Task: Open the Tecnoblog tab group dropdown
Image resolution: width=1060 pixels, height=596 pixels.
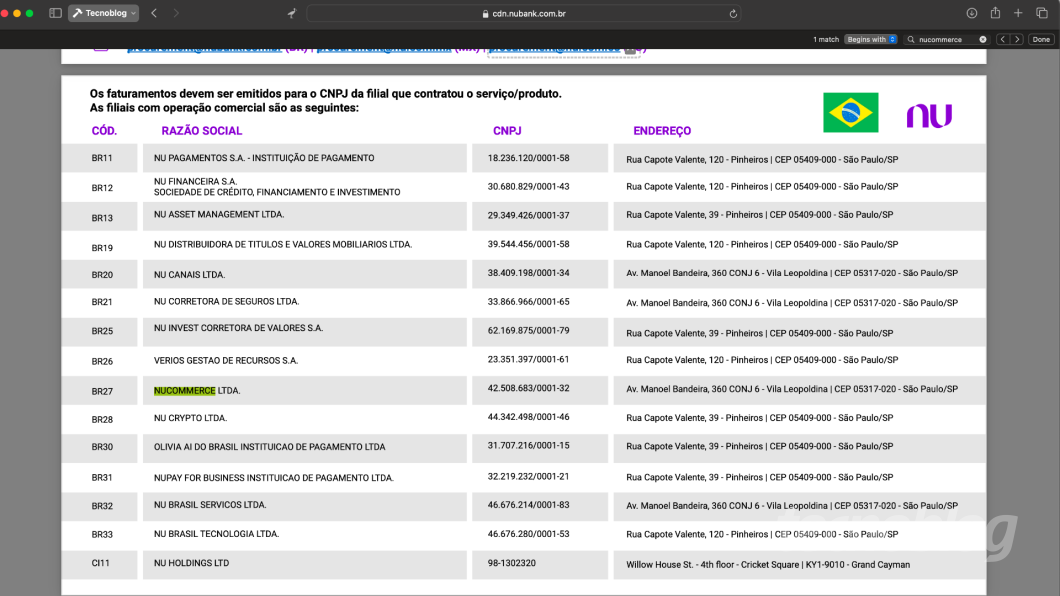Action: point(103,13)
